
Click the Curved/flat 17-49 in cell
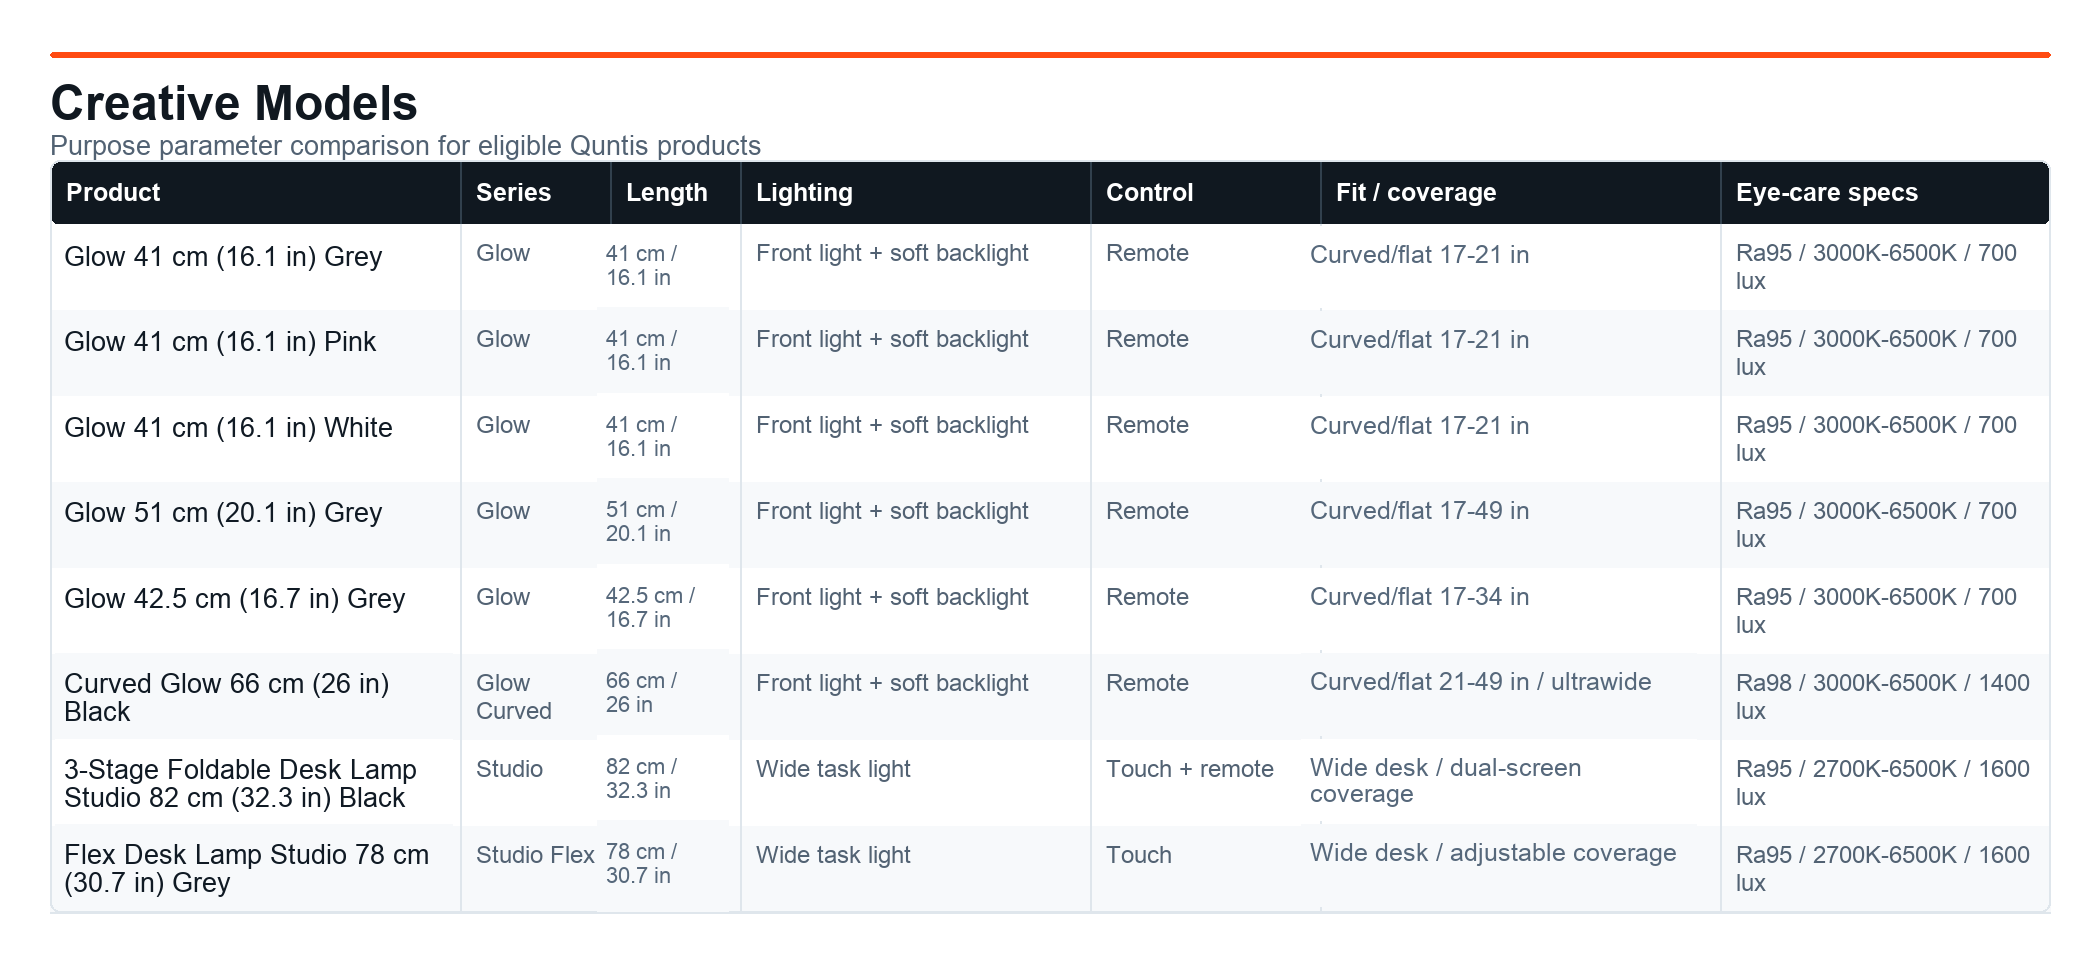(1420, 511)
